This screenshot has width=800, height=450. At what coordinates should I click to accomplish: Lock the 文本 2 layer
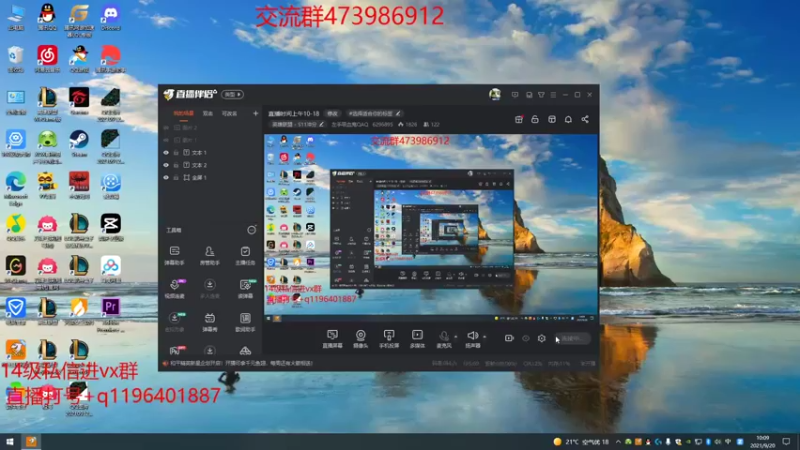click(x=176, y=165)
